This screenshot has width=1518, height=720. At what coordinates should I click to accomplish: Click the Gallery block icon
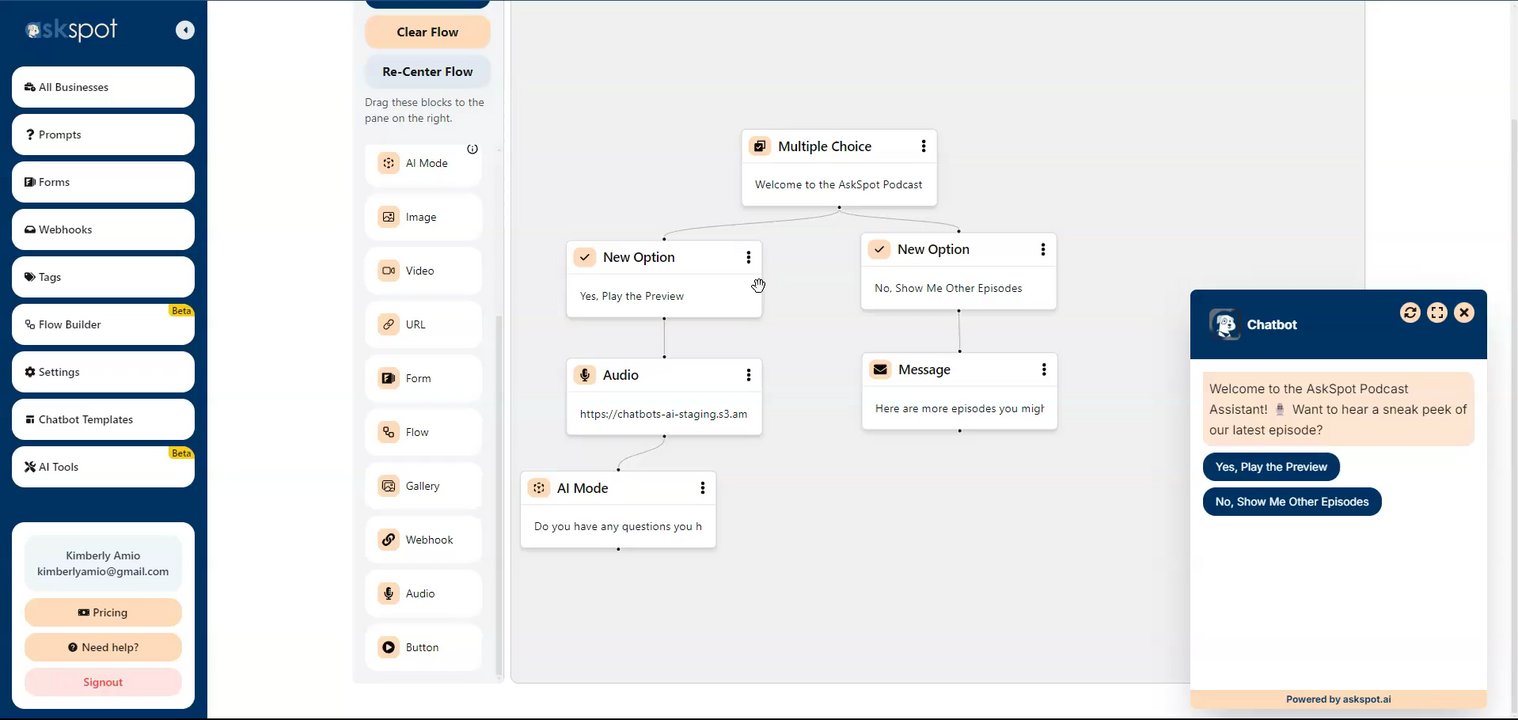coord(388,486)
